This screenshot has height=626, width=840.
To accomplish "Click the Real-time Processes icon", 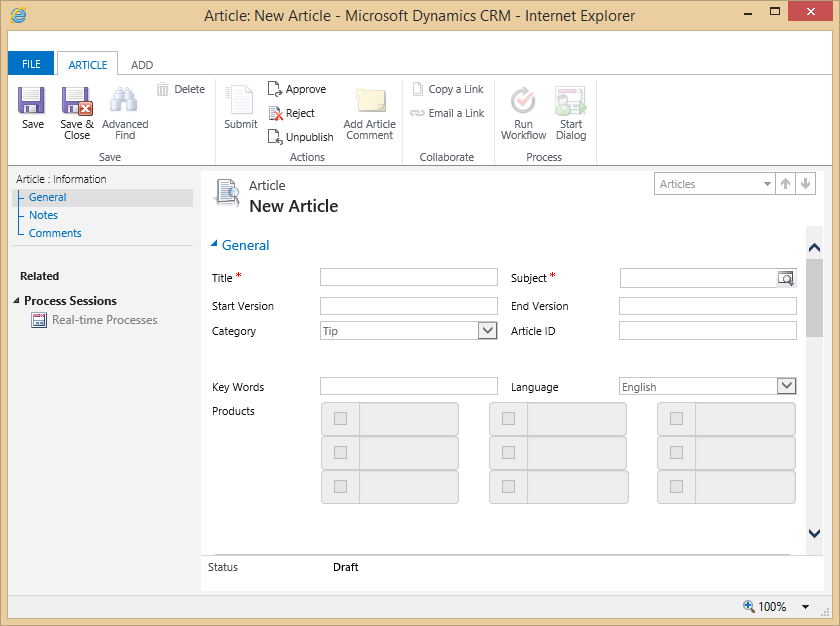I will click(39, 320).
